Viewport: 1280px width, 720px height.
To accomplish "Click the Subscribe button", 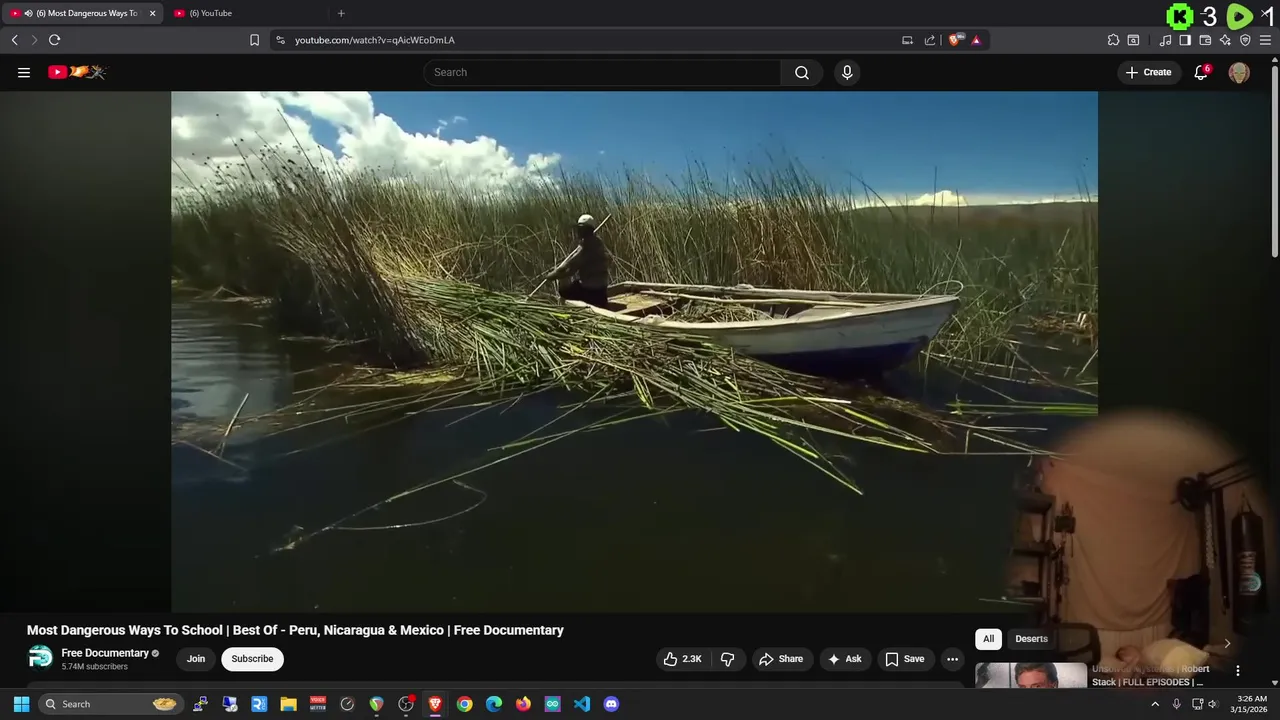I will (252, 659).
